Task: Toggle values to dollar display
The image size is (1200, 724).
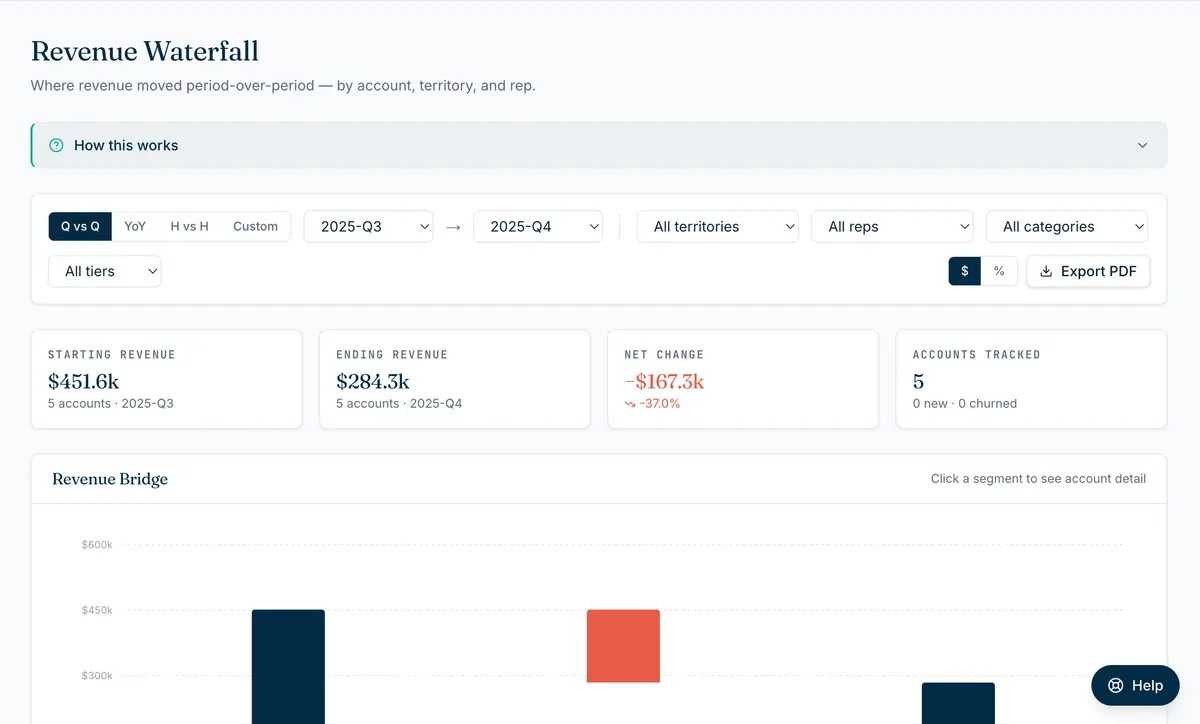Action: [x=965, y=271]
